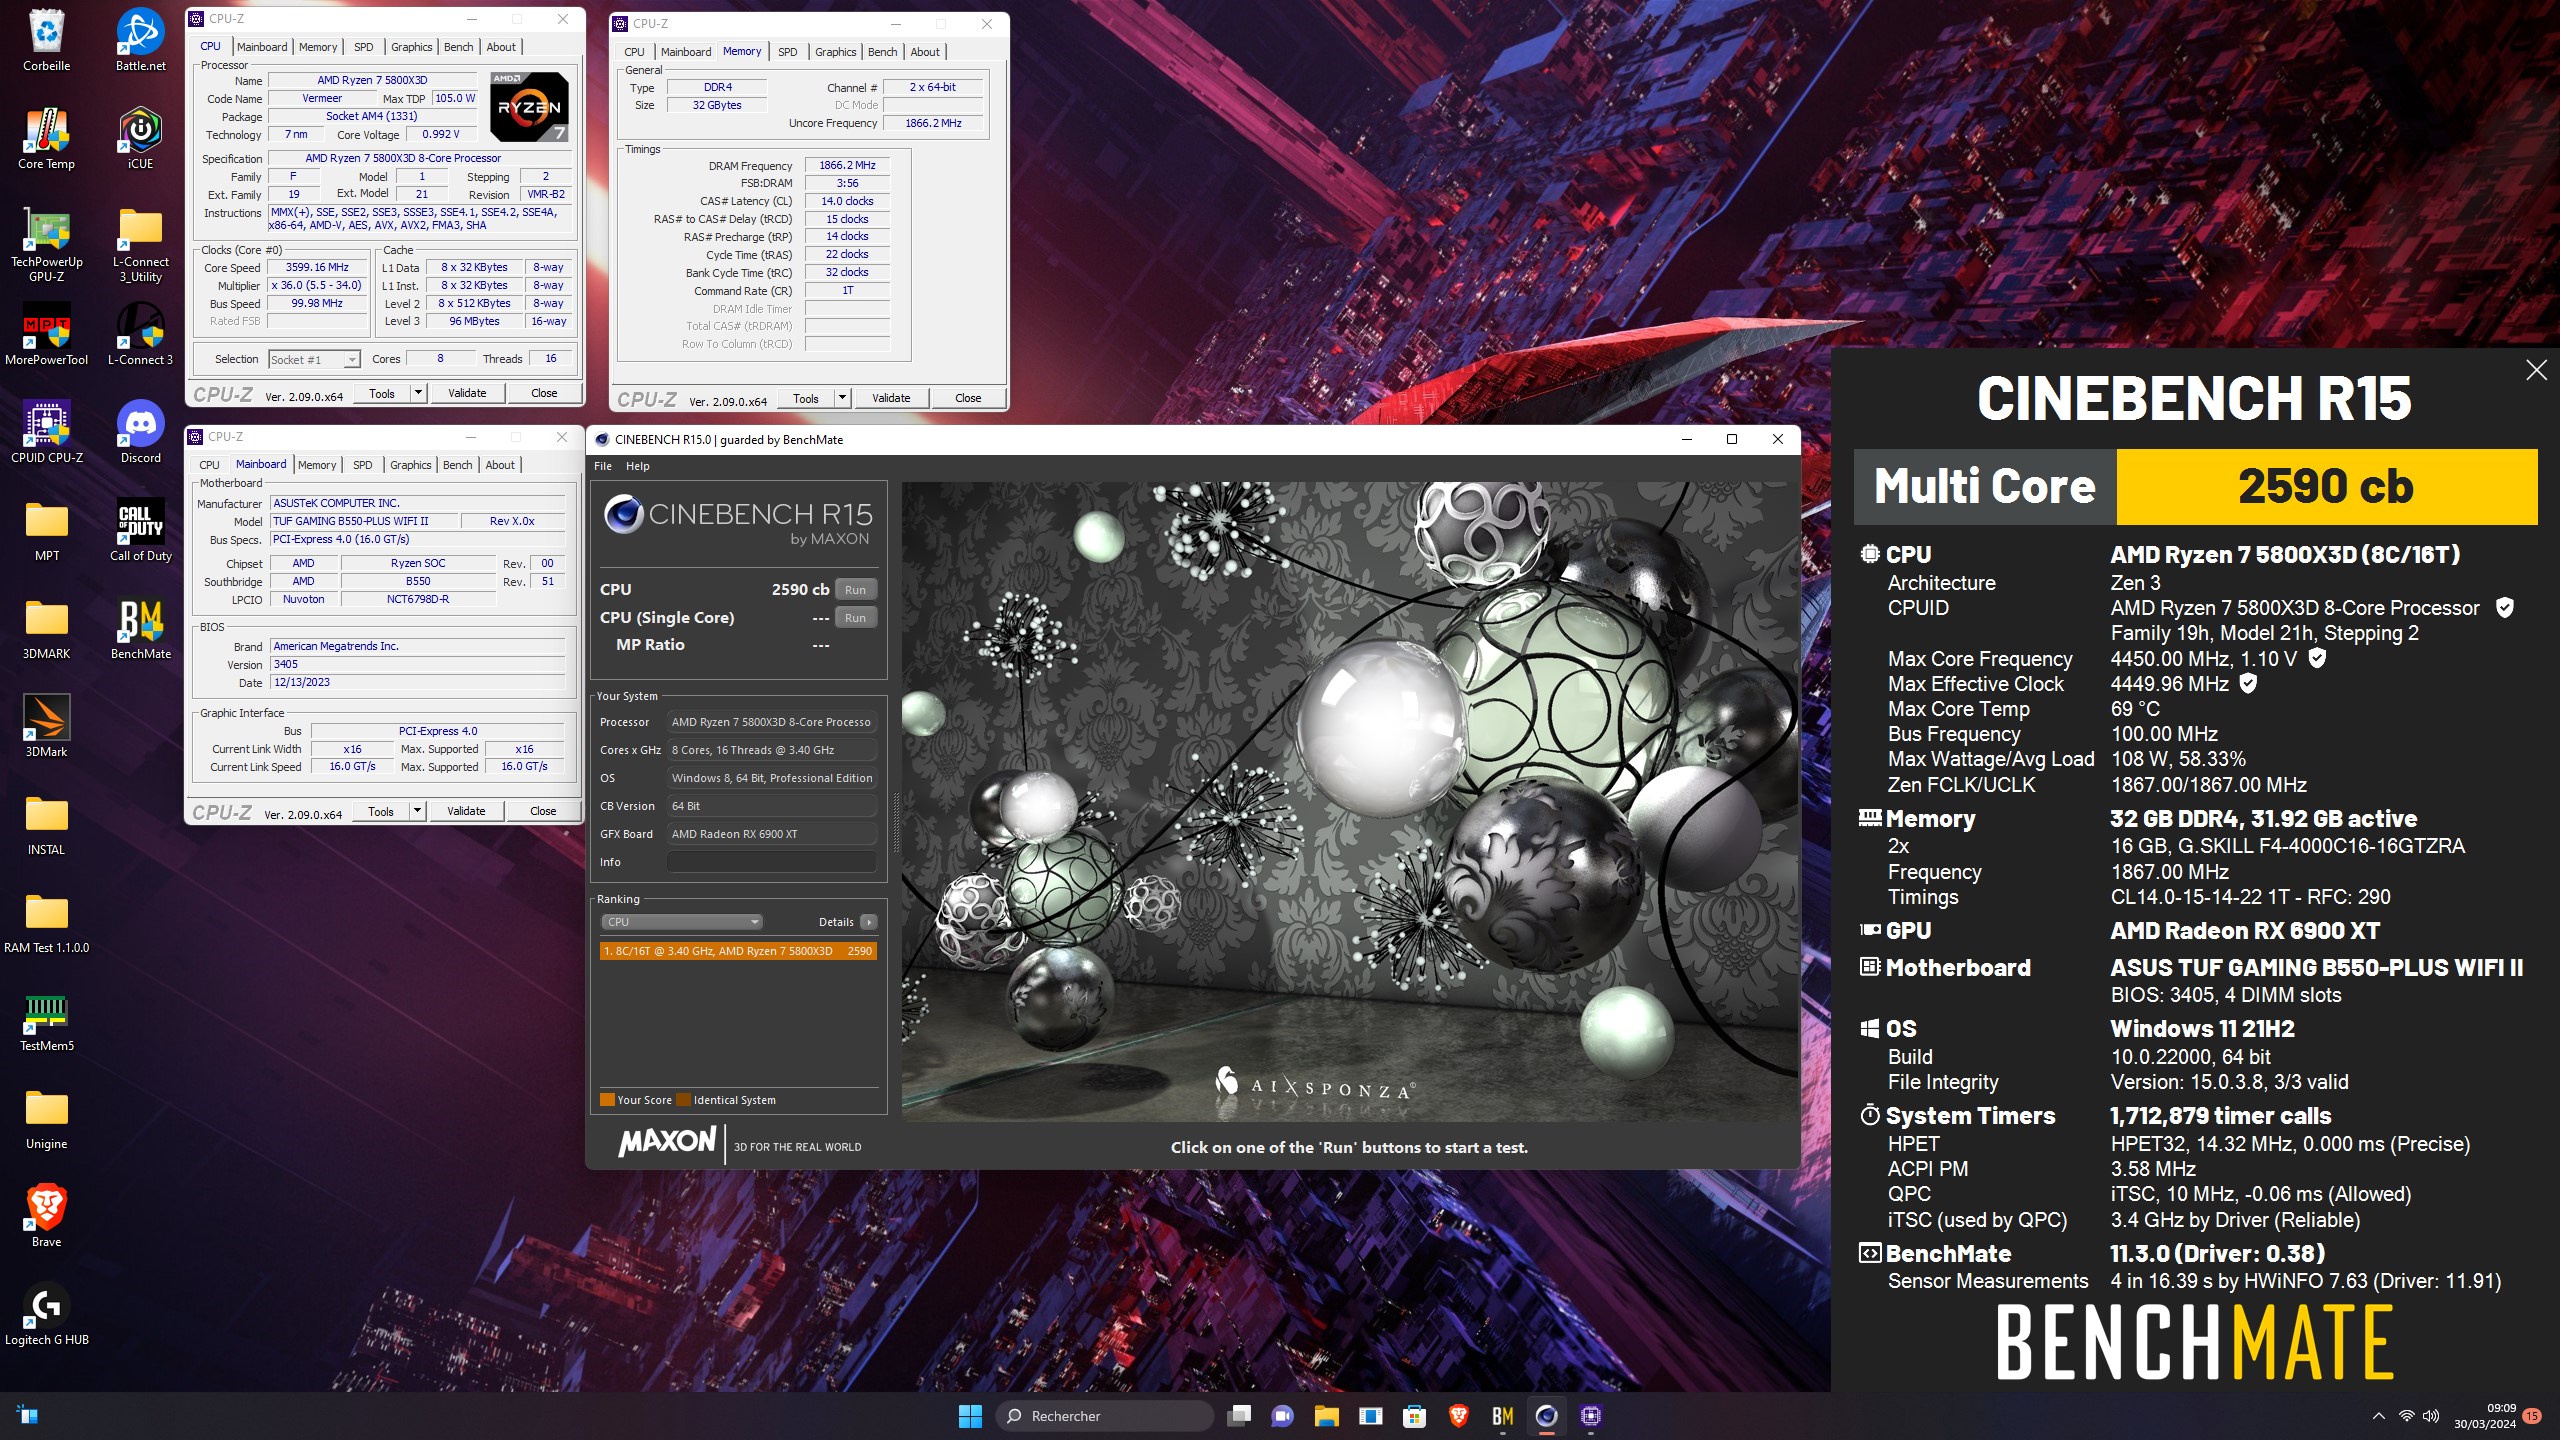2560x1440 pixels.
Task: Open the 3DMARK folder
Action: (x=46, y=628)
